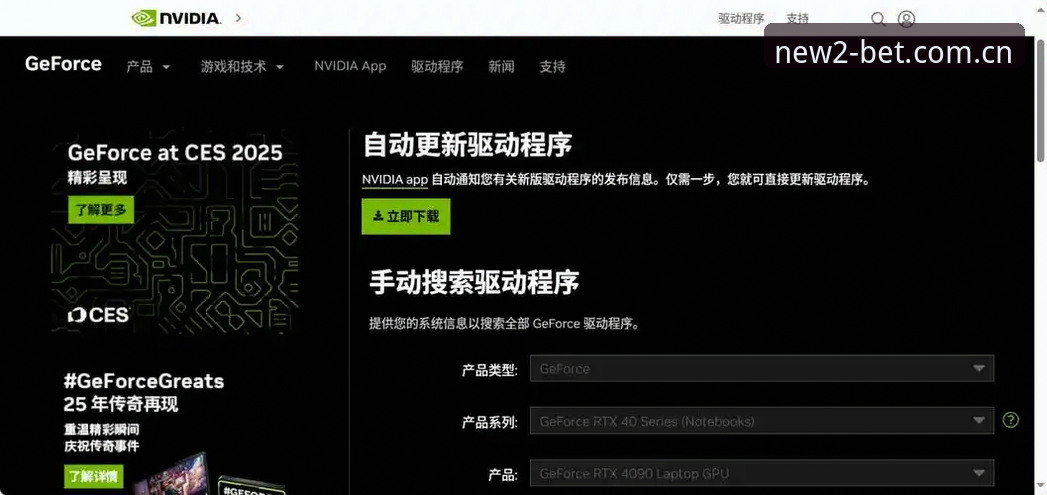The width and height of the screenshot is (1047, 495).
Task: Click the 了解更多 button on CES banner
Action: click(x=101, y=210)
